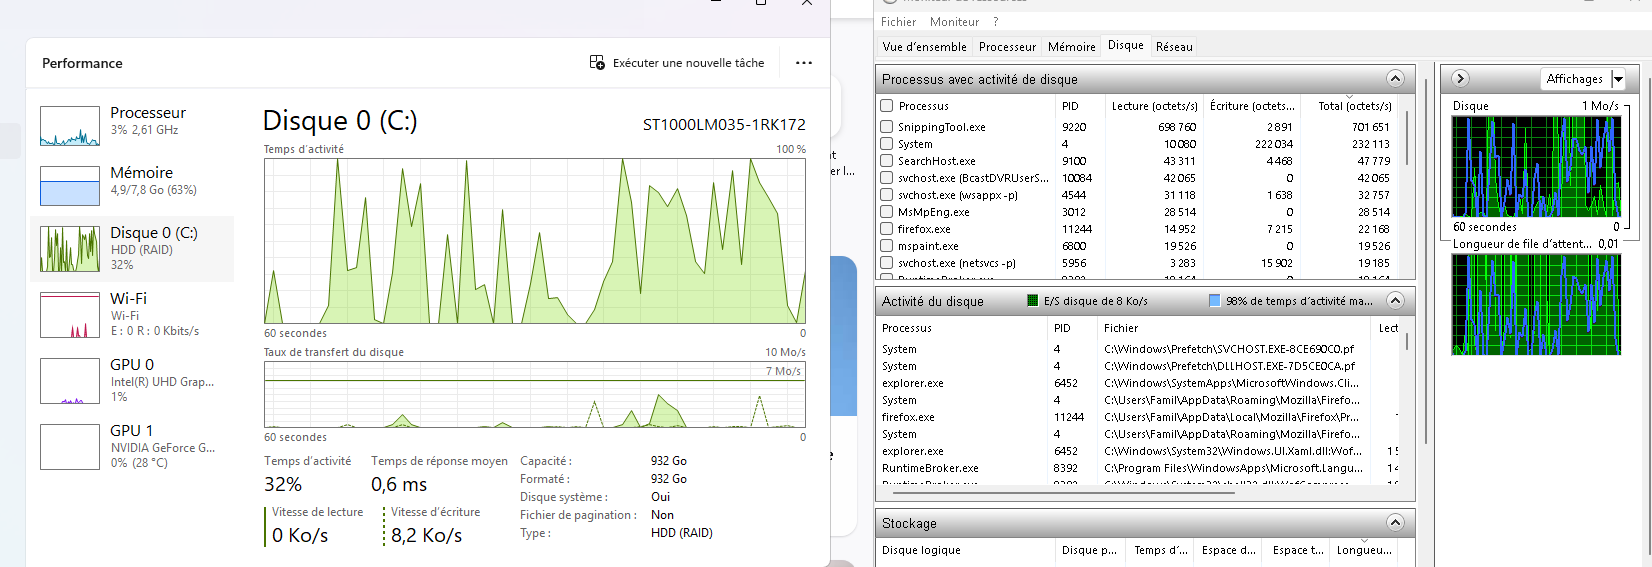Screen dimensions: 1652x567
Task: Click the ST1000LM035-1RK172 model text
Action: pos(724,125)
